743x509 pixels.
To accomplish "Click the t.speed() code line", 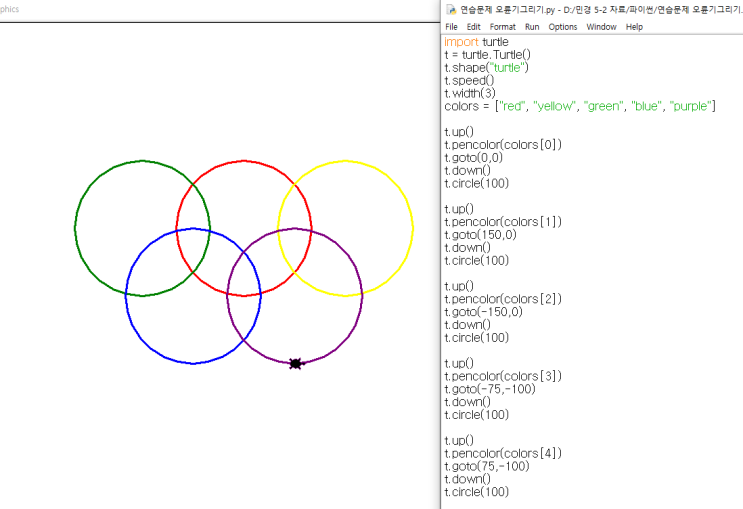I will point(469,80).
